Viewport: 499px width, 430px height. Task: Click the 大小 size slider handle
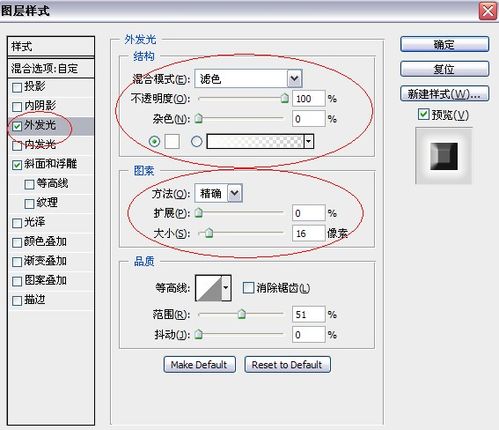[209, 233]
